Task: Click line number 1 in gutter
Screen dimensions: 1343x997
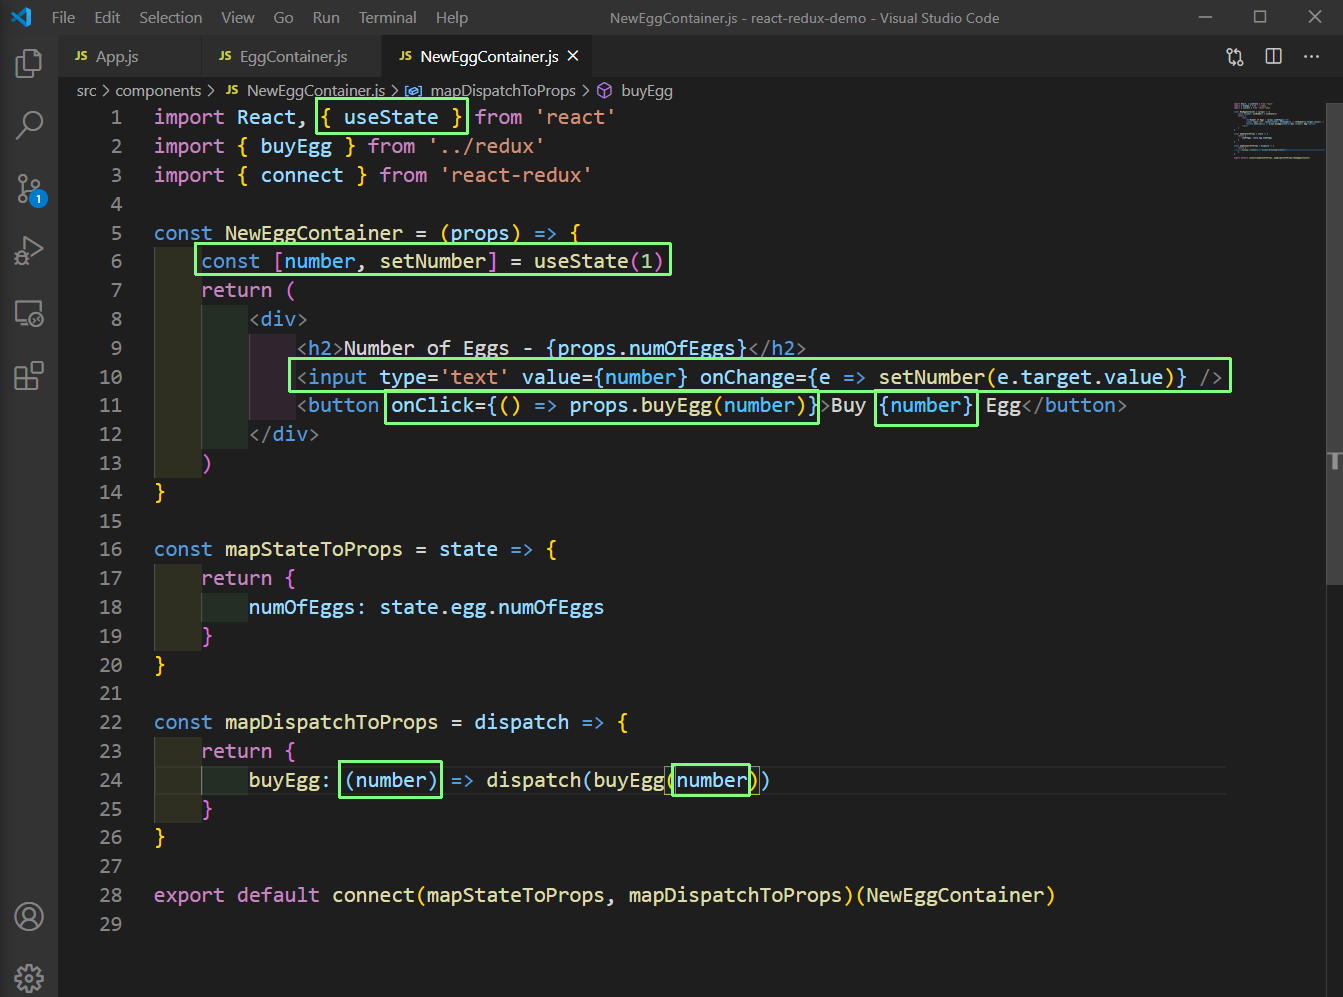Action: (116, 117)
